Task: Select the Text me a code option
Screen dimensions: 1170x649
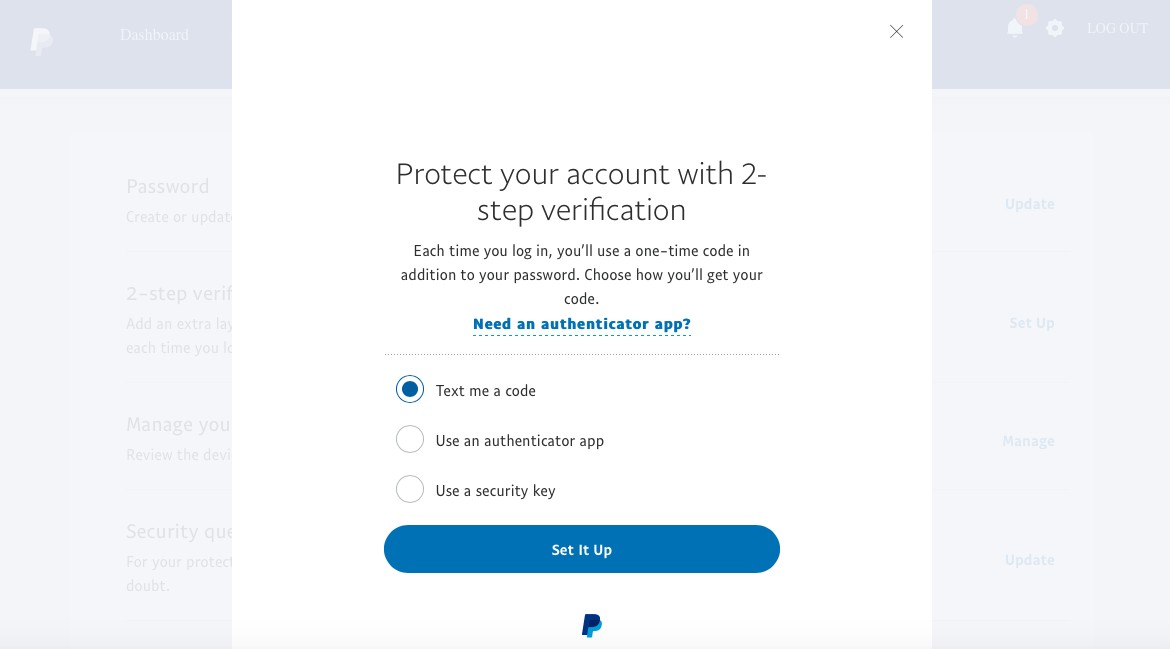Action: click(x=410, y=389)
